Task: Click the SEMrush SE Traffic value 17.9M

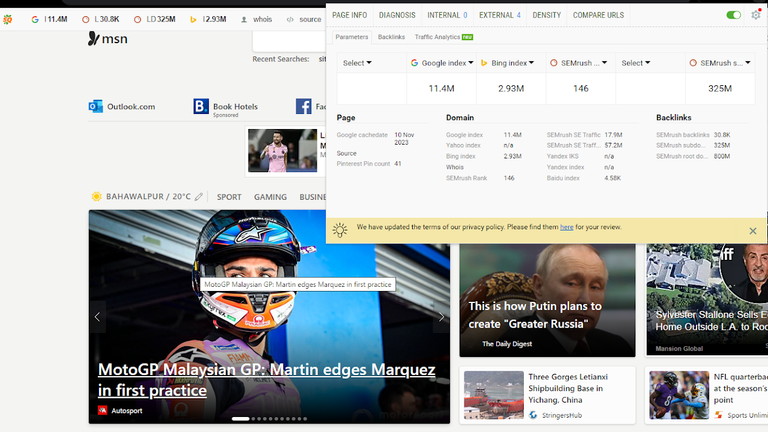Action: 613,135
